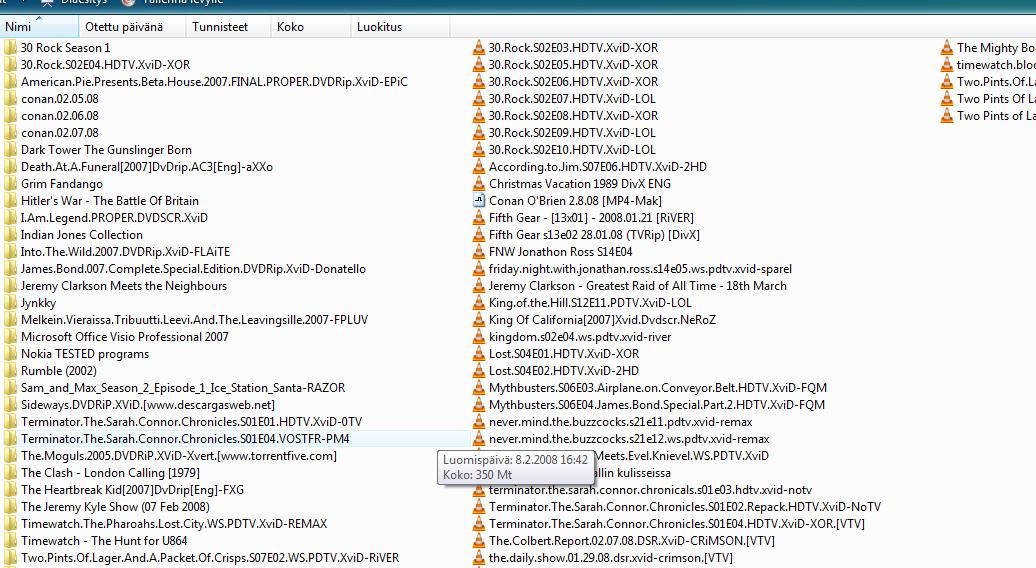This screenshot has width=1036, height=568.
Task: Click the Luokitus column header
Action: click(400, 26)
